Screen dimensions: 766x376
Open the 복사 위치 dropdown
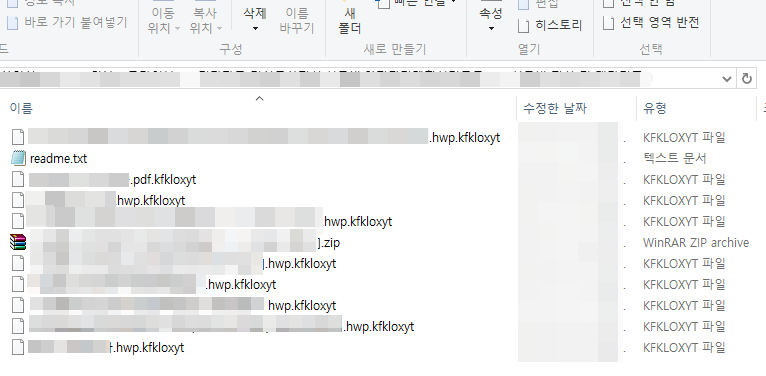(x=206, y=21)
